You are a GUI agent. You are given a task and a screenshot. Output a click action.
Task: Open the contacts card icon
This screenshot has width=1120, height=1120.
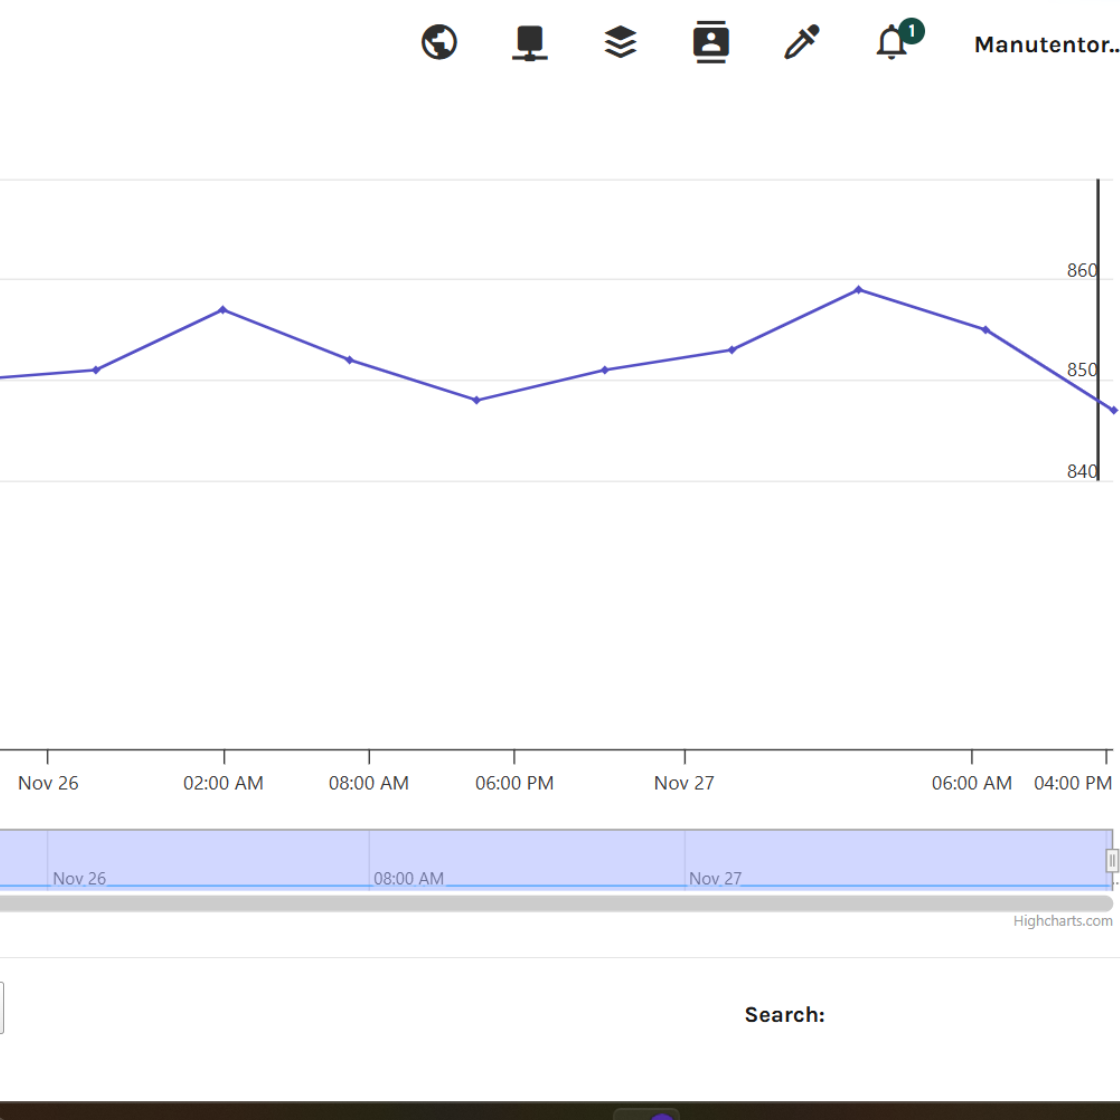click(711, 43)
